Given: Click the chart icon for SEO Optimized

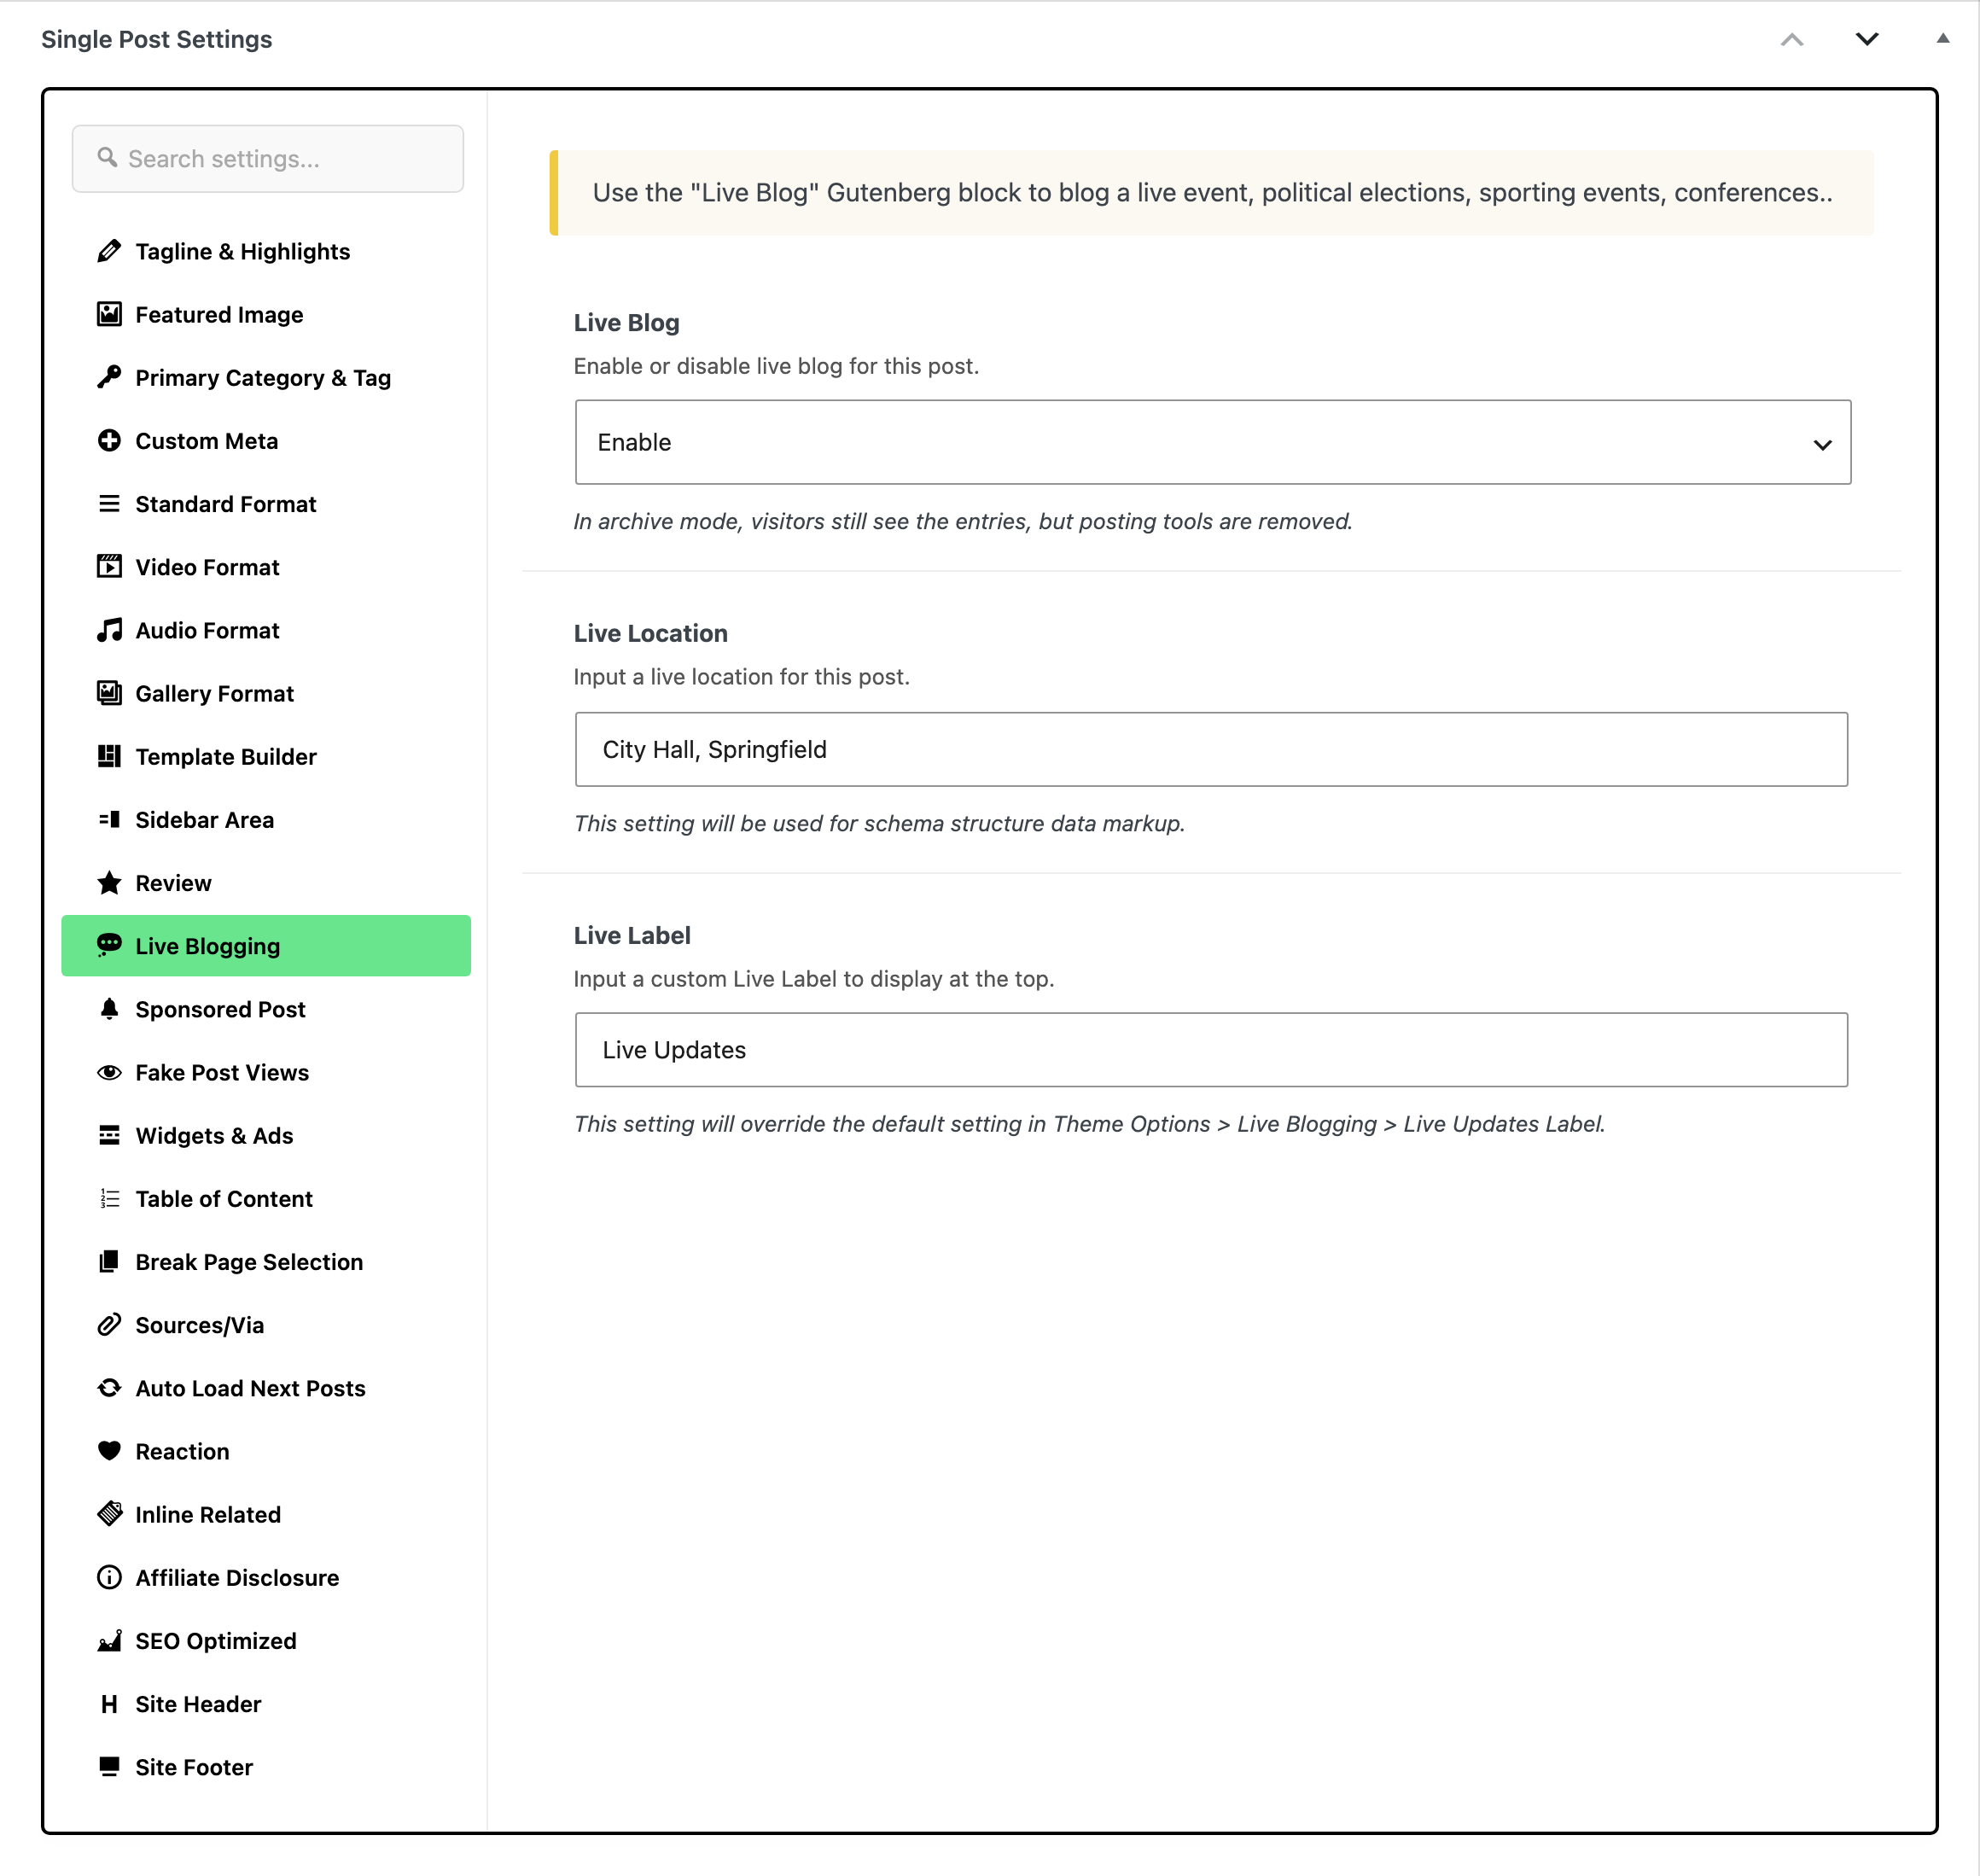Looking at the screenshot, I should coord(109,1640).
